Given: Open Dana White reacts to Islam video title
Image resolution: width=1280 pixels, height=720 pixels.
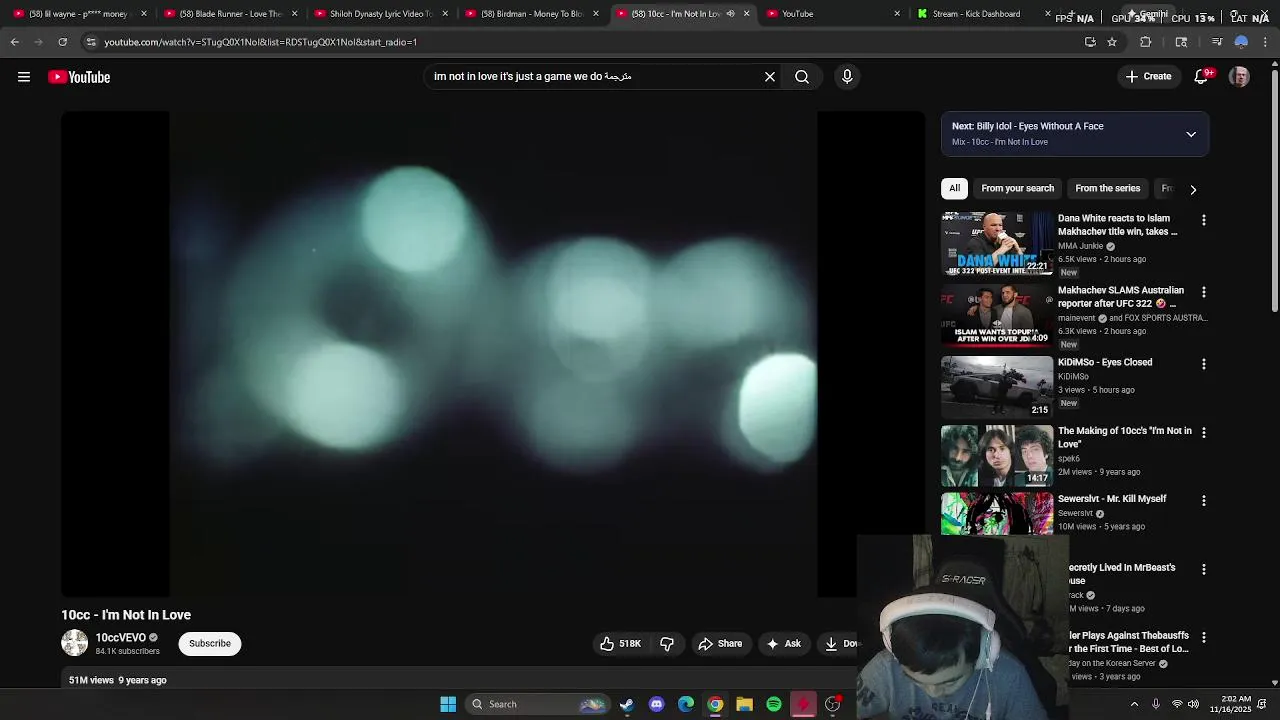Looking at the screenshot, I should pyautogui.click(x=1117, y=224).
